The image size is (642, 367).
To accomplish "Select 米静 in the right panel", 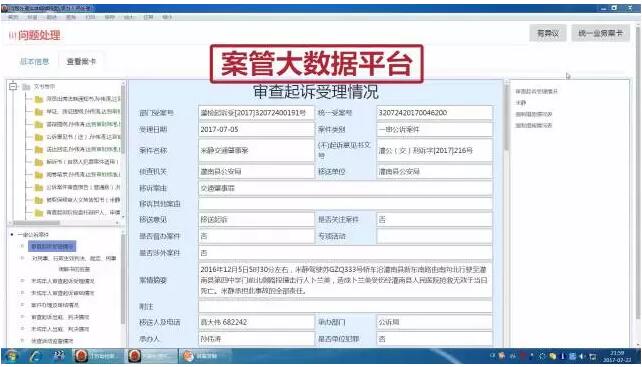I will 521,103.
